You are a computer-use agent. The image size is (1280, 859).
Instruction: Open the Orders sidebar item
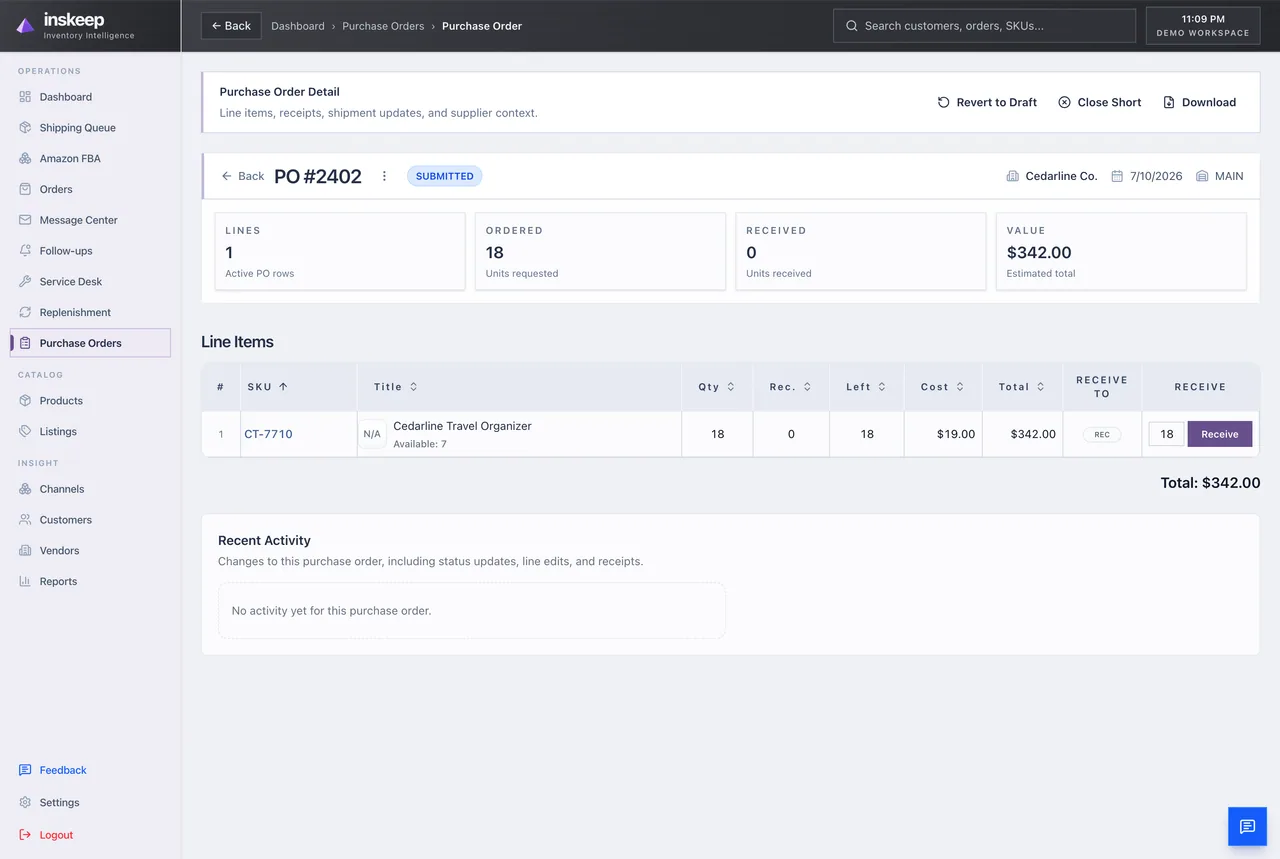90,189
